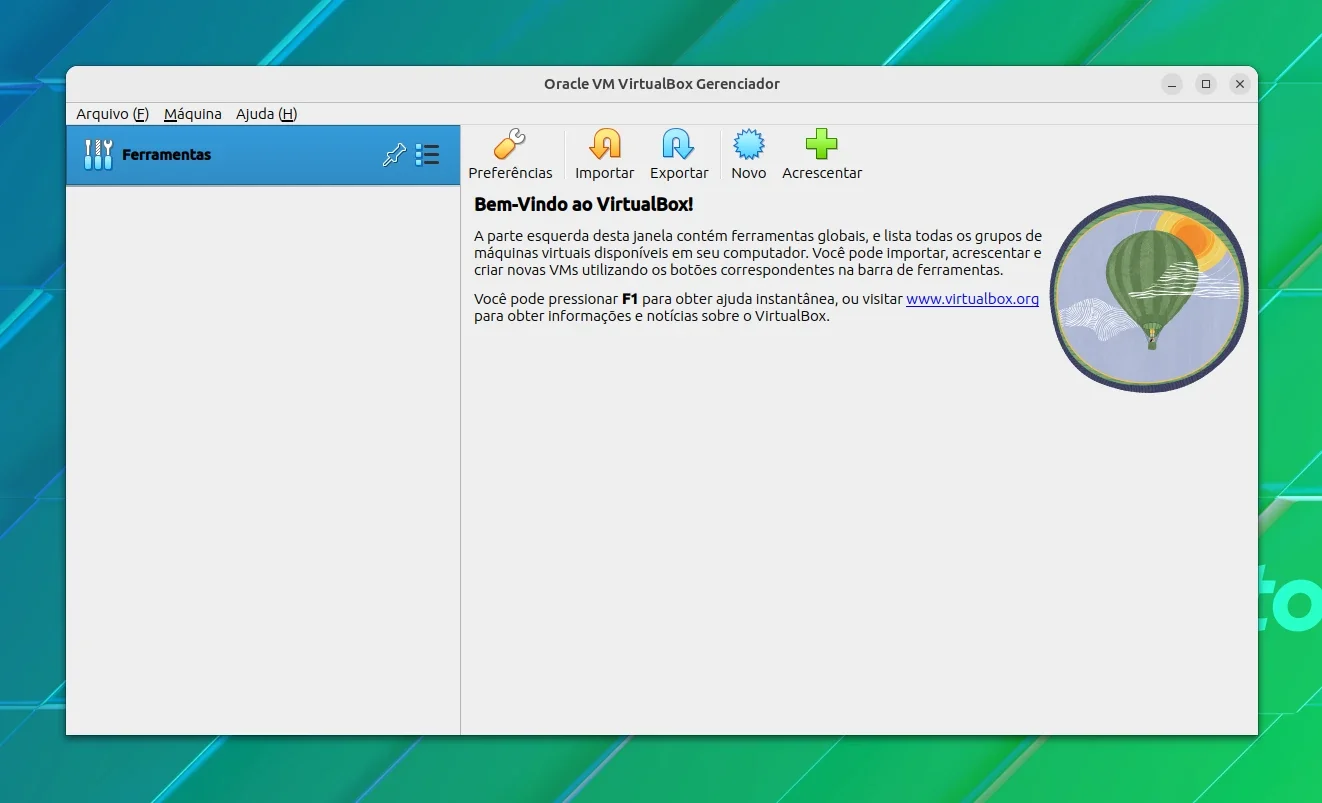
Task: Click the Ferramentas tools icon in sidebar
Action: [x=98, y=154]
